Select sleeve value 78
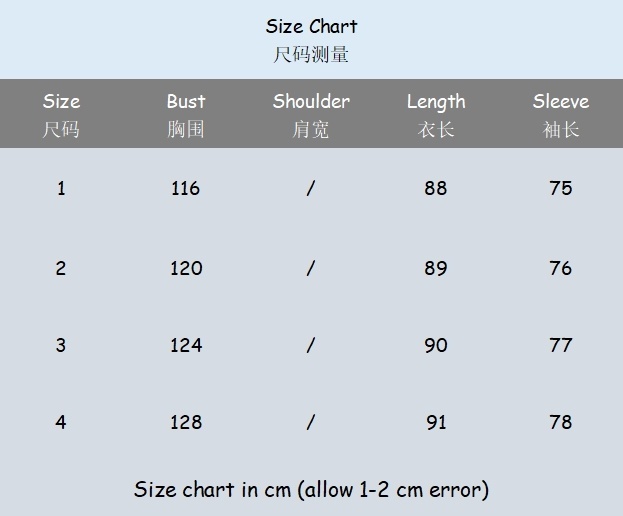 tap(561, 422)
